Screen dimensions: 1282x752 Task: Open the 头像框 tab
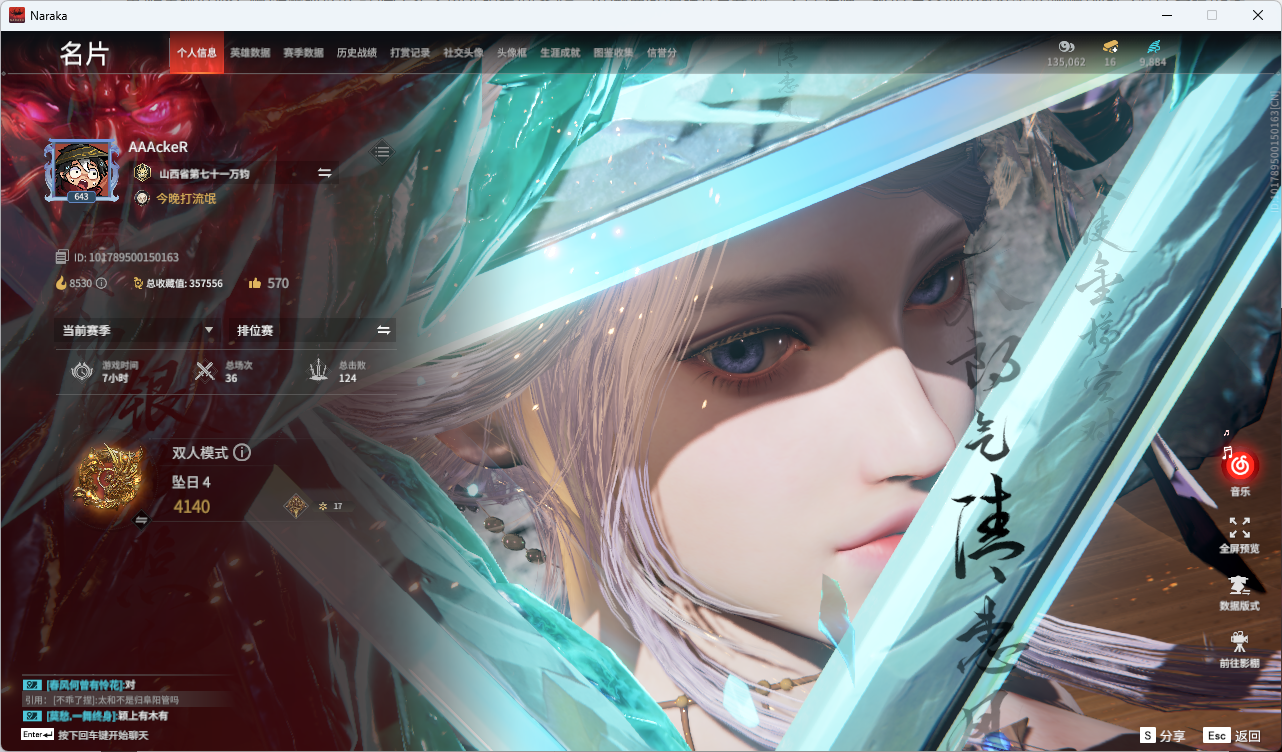point(512,53)
